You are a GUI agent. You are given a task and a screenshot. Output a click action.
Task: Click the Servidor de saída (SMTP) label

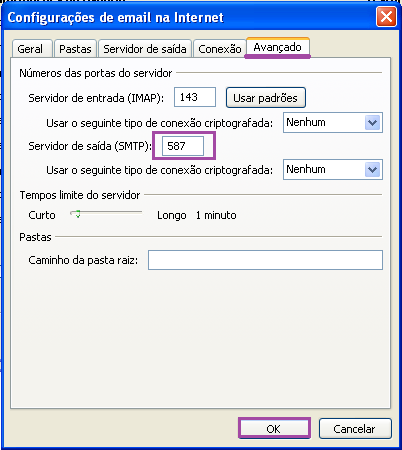[x=90, y=146]
